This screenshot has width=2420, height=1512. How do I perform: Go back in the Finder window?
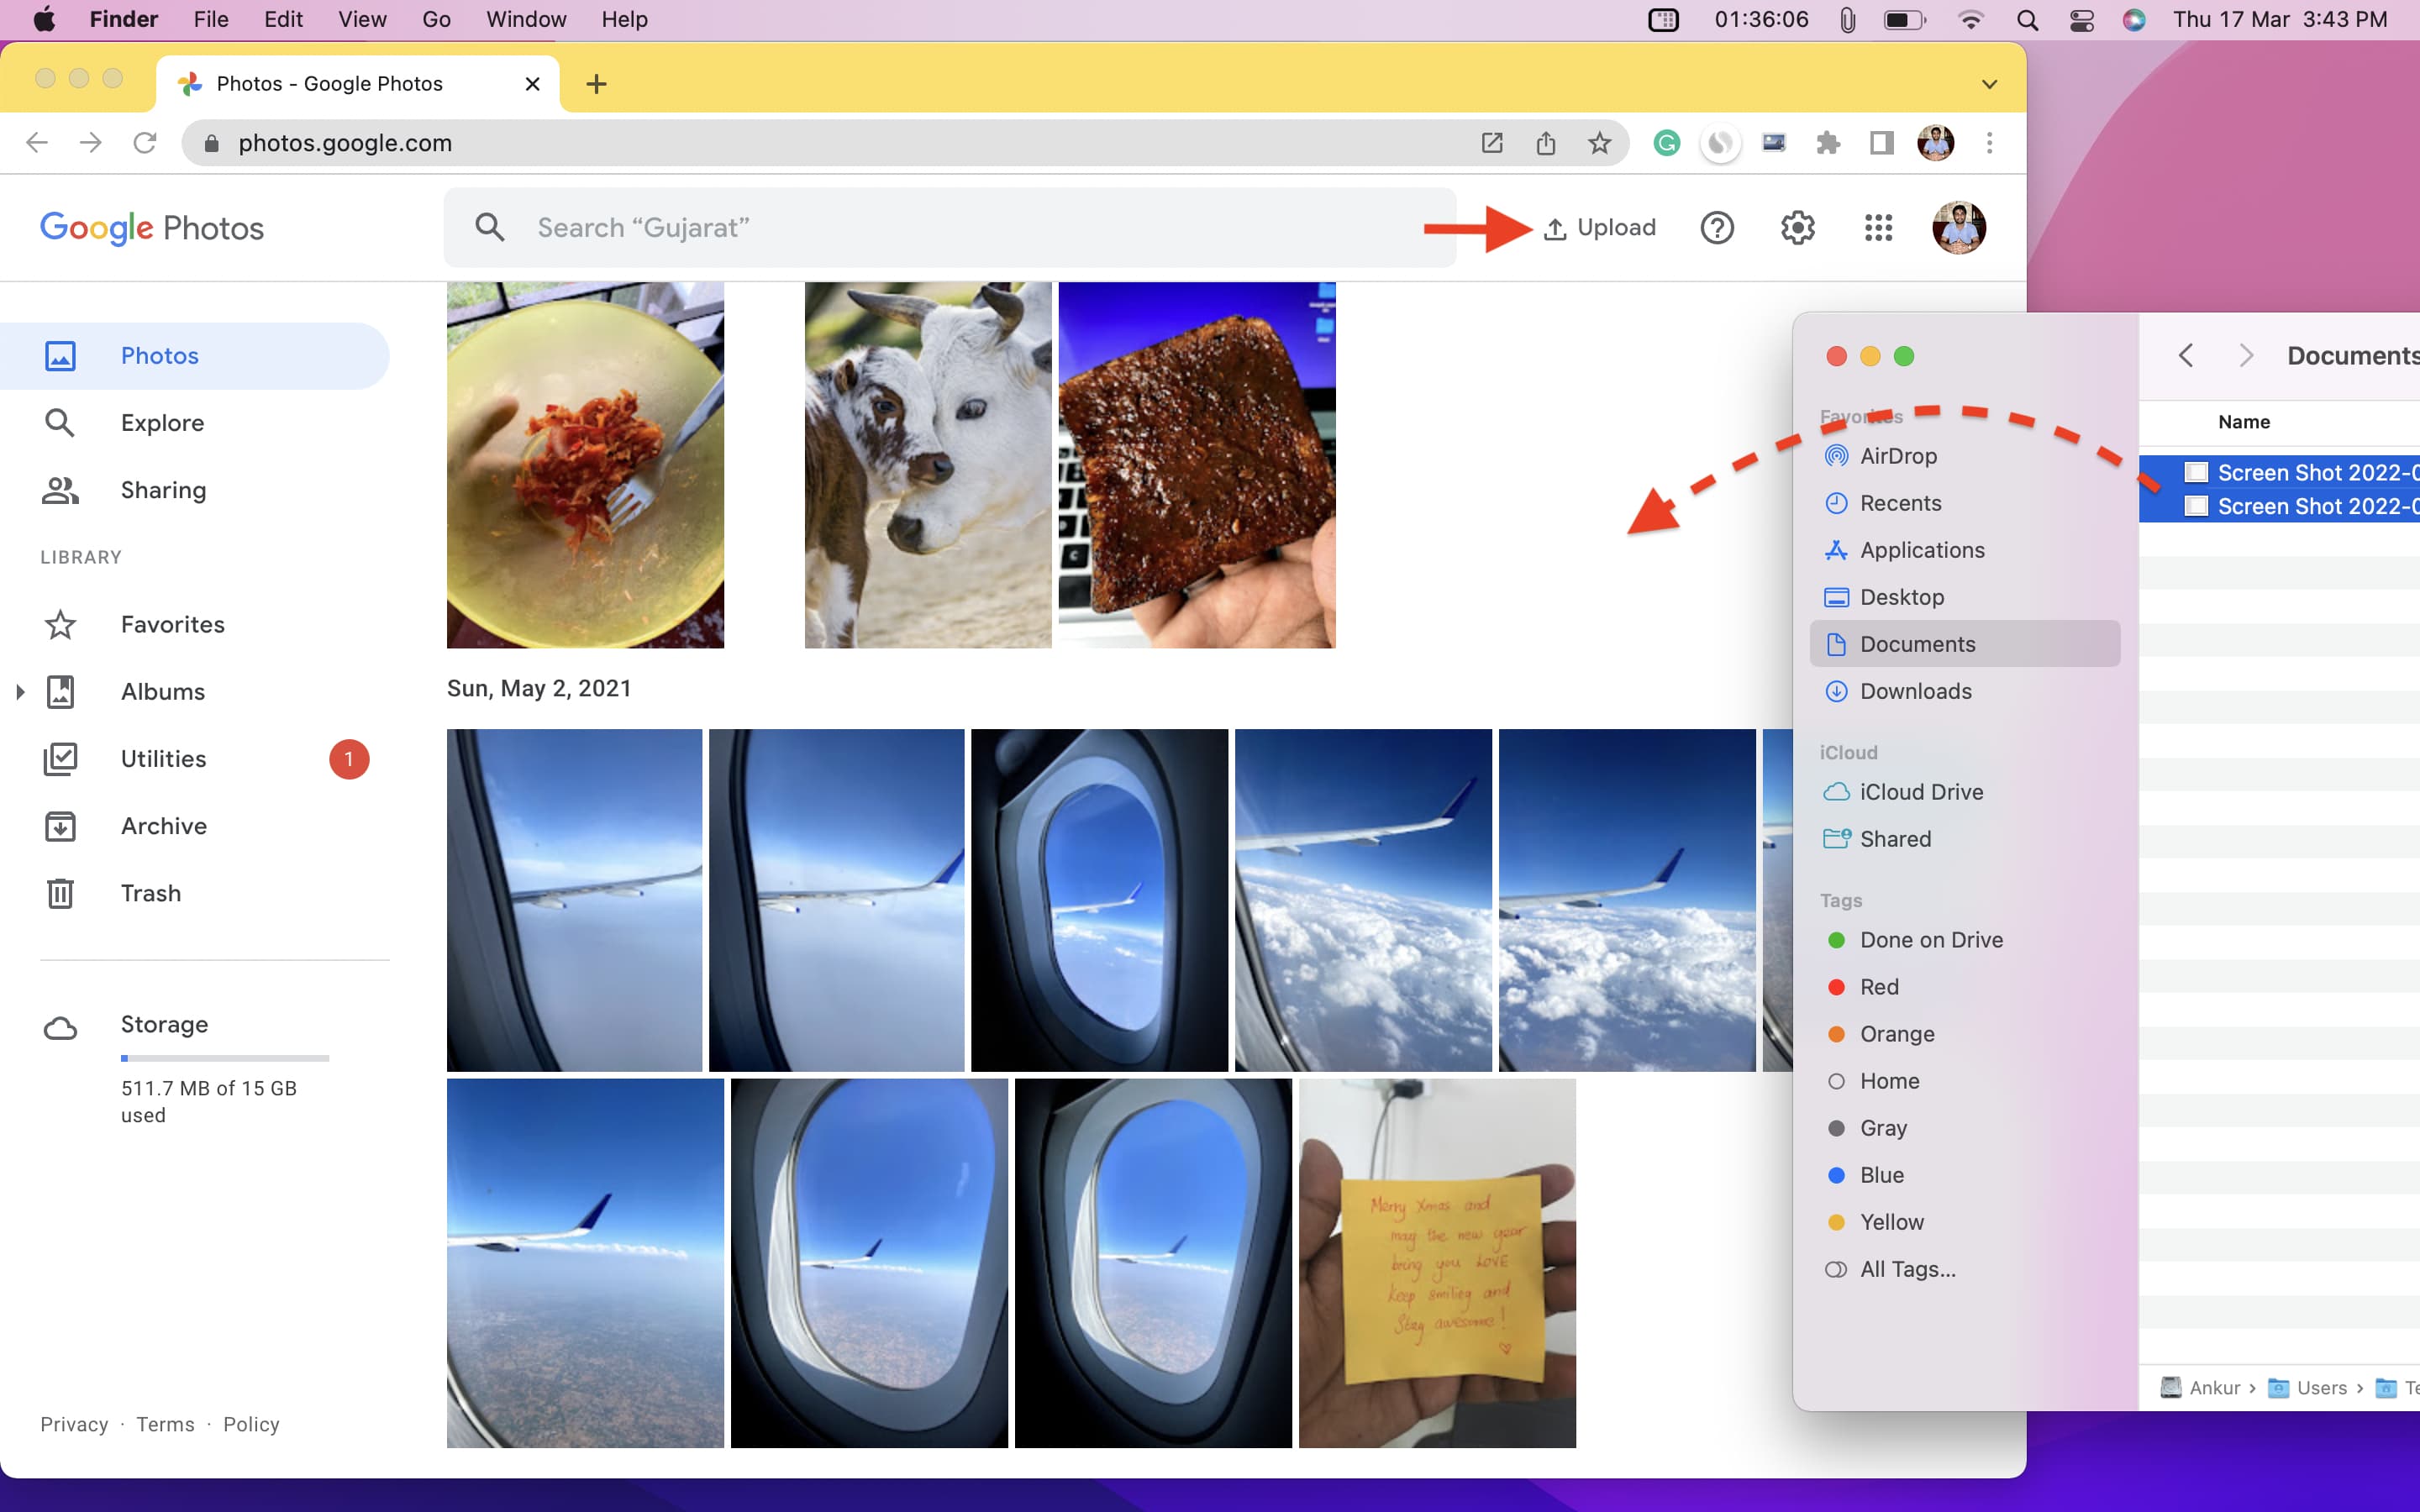pos(2186,356)
